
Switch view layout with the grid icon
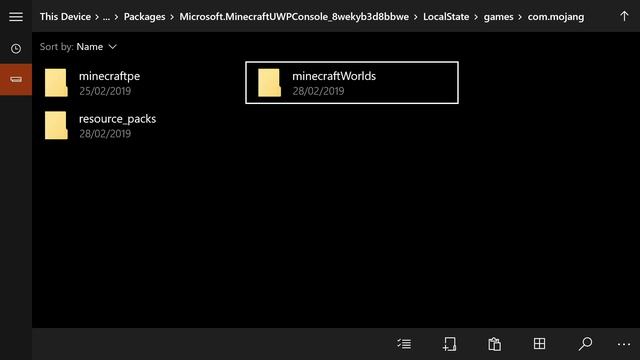click(x=539, y=343)
